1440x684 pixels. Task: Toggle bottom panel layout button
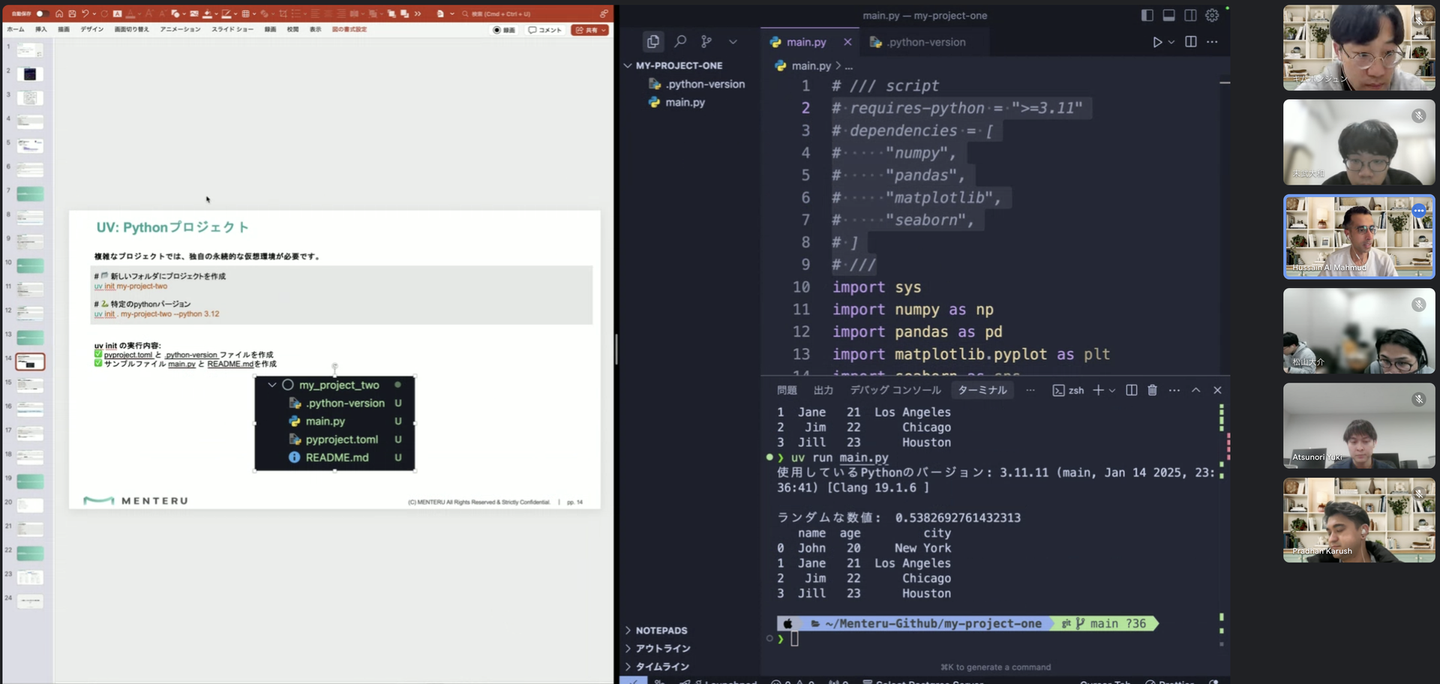[x=1168, y=15]
